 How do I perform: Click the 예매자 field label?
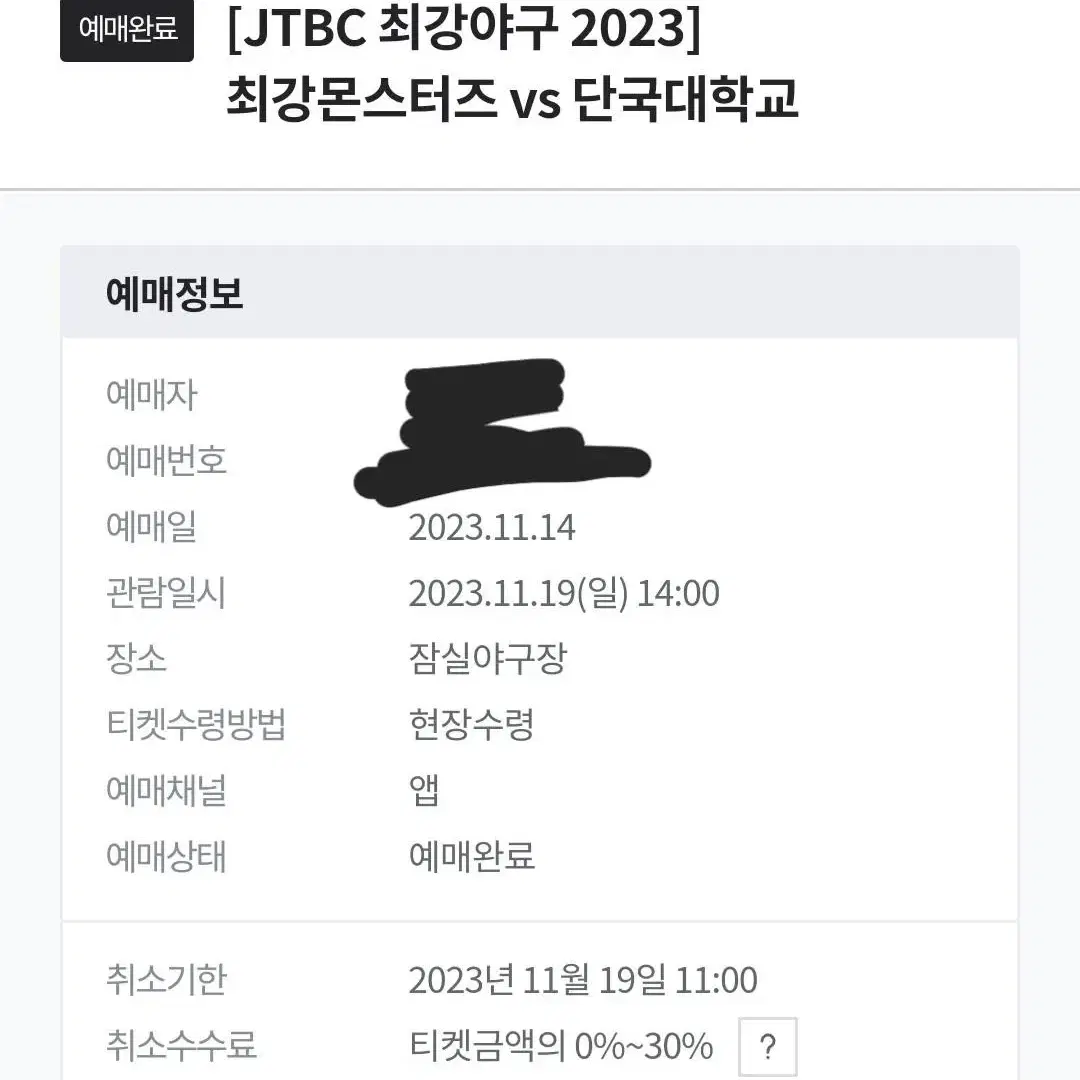(152, 395)
